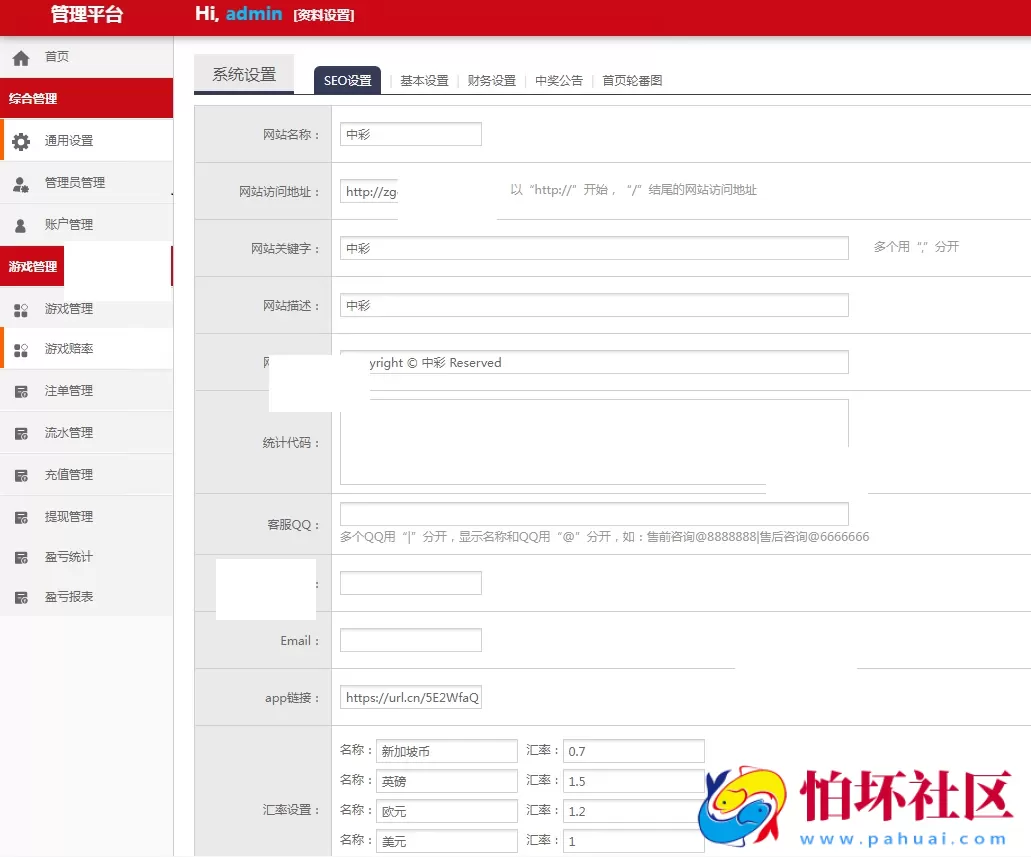Select the grid icon next to 游戏管理
Screen dimensions: 1031x857
click(21, 310)
